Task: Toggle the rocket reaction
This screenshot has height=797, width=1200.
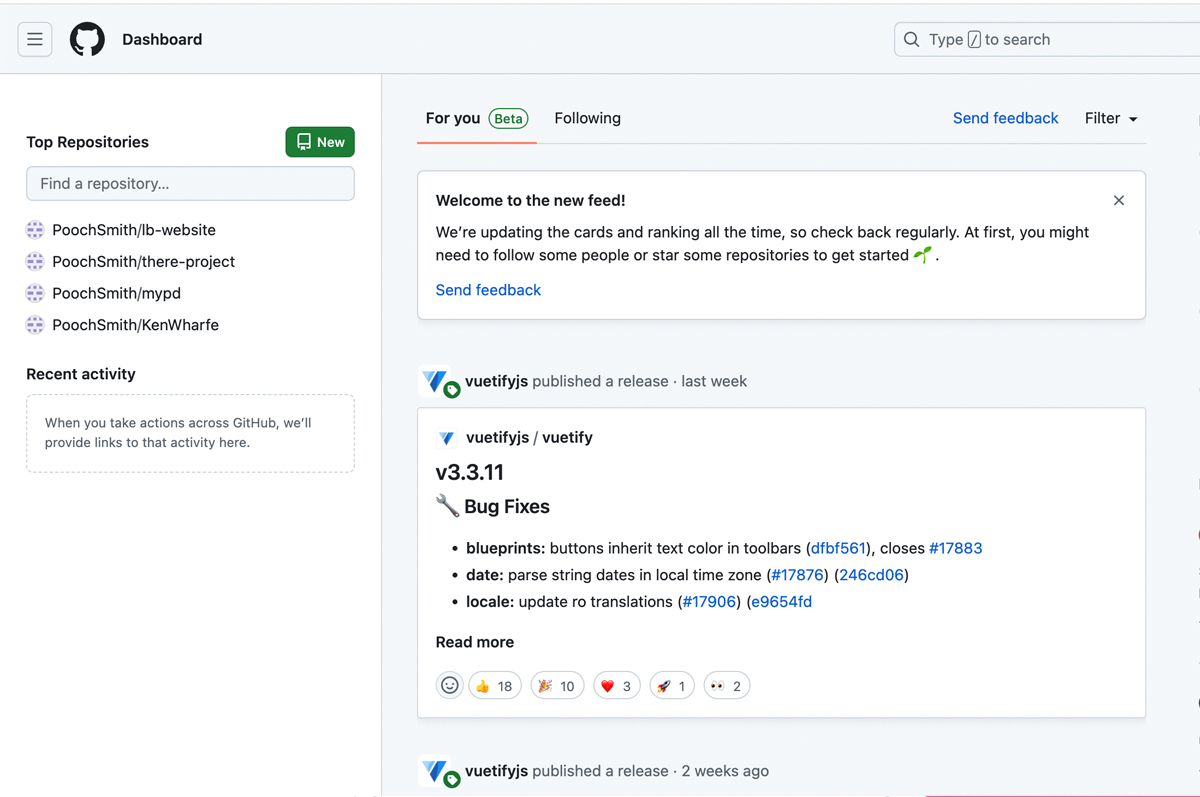Action: 672,685
